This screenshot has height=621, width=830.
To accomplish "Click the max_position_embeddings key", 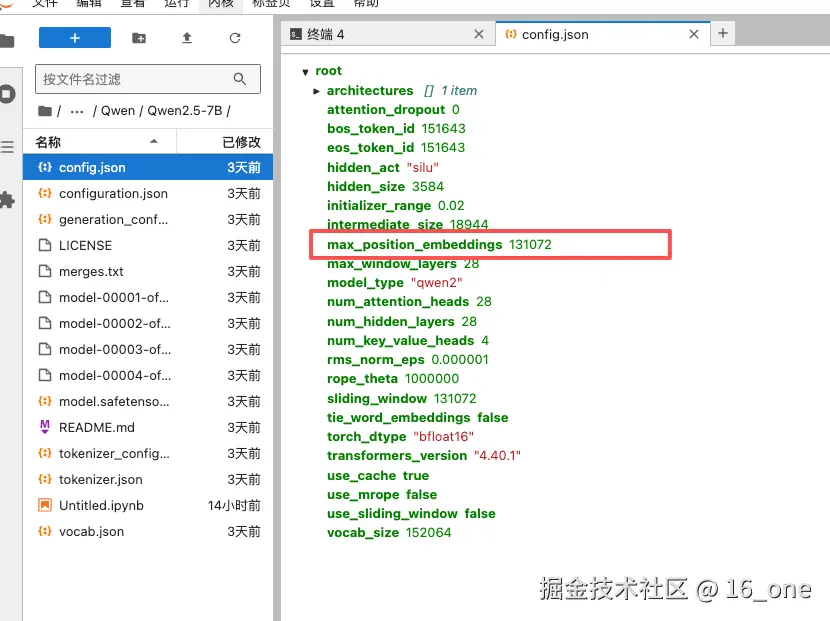I will [414, 244].
